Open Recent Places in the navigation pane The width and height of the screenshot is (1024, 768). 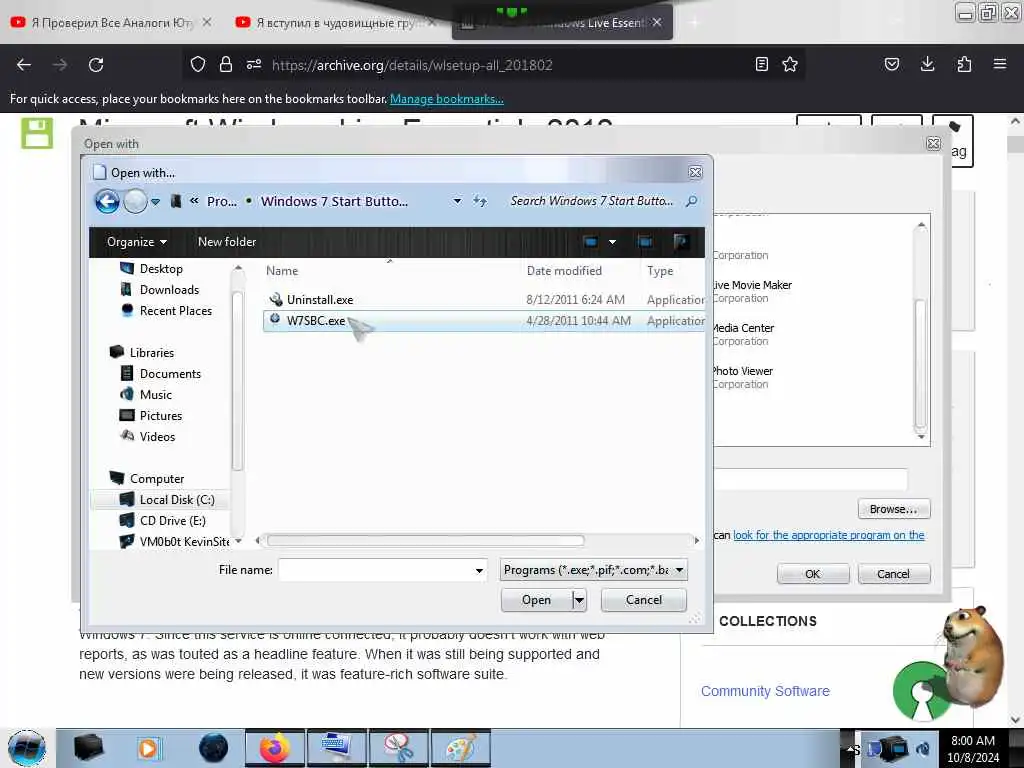pyautogui.click(x=176, y=310)
